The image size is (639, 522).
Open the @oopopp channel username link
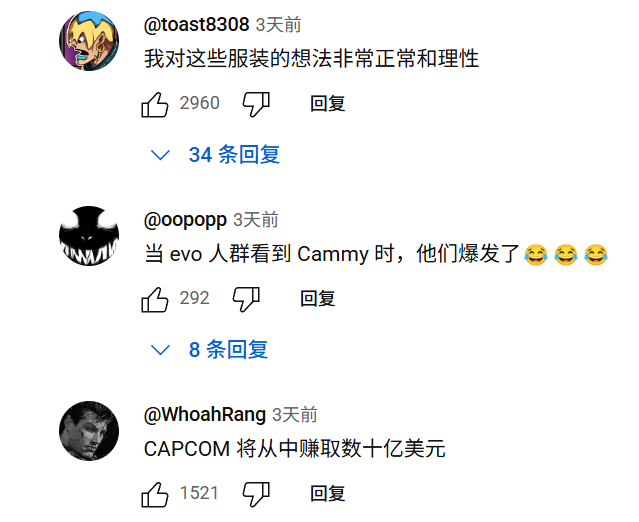[185, 220]
